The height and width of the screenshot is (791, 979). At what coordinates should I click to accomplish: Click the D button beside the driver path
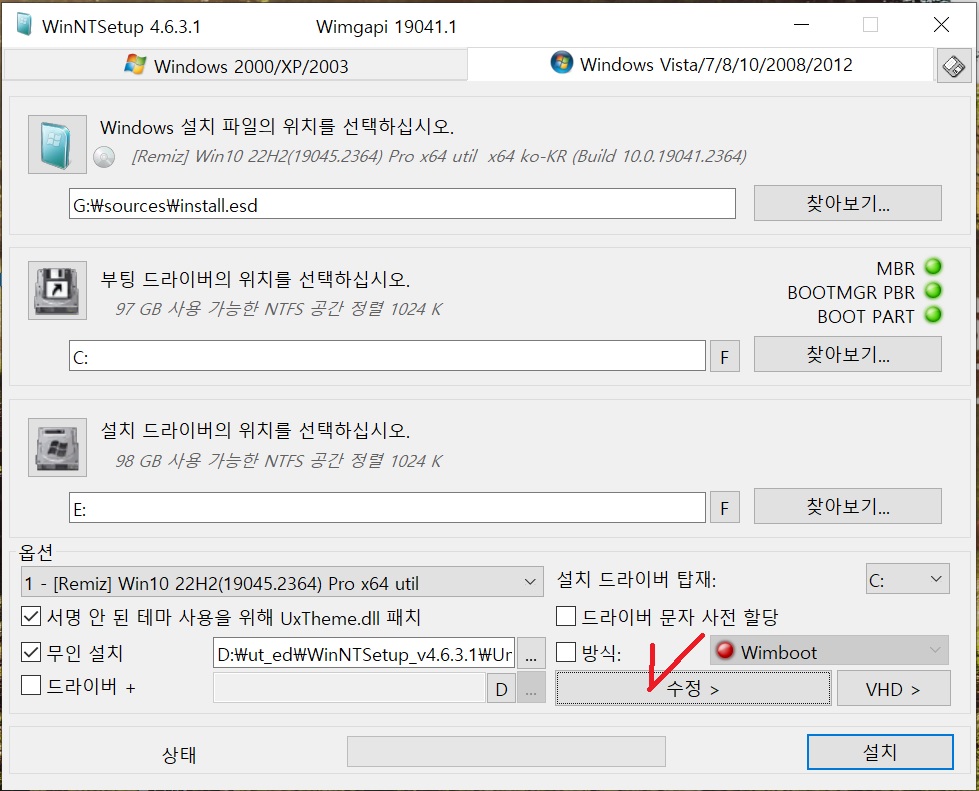click(501, 689)
